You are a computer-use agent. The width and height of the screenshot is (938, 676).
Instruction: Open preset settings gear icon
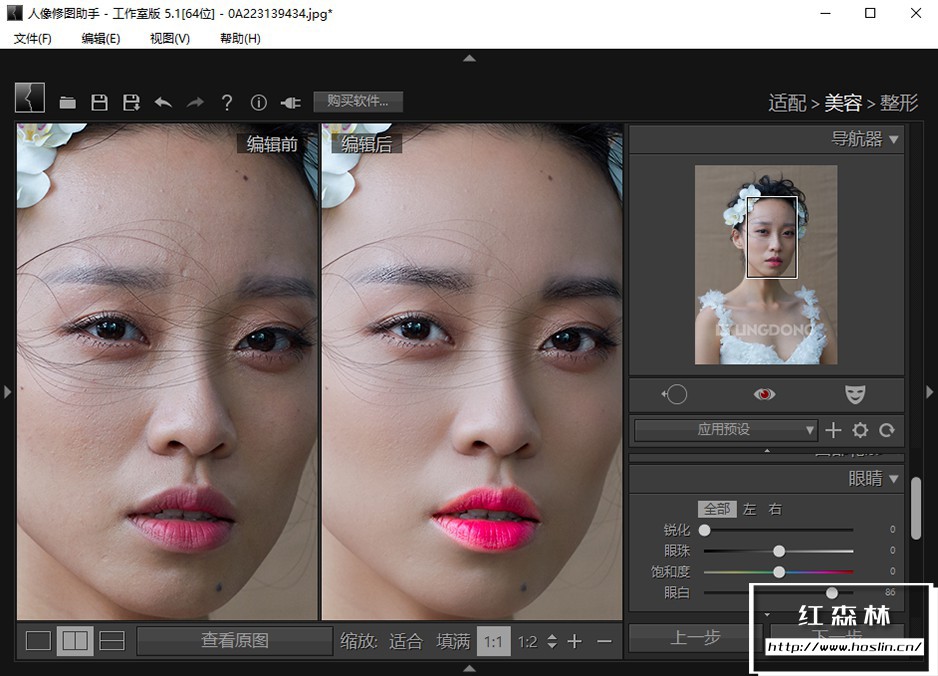click(860, 430)
